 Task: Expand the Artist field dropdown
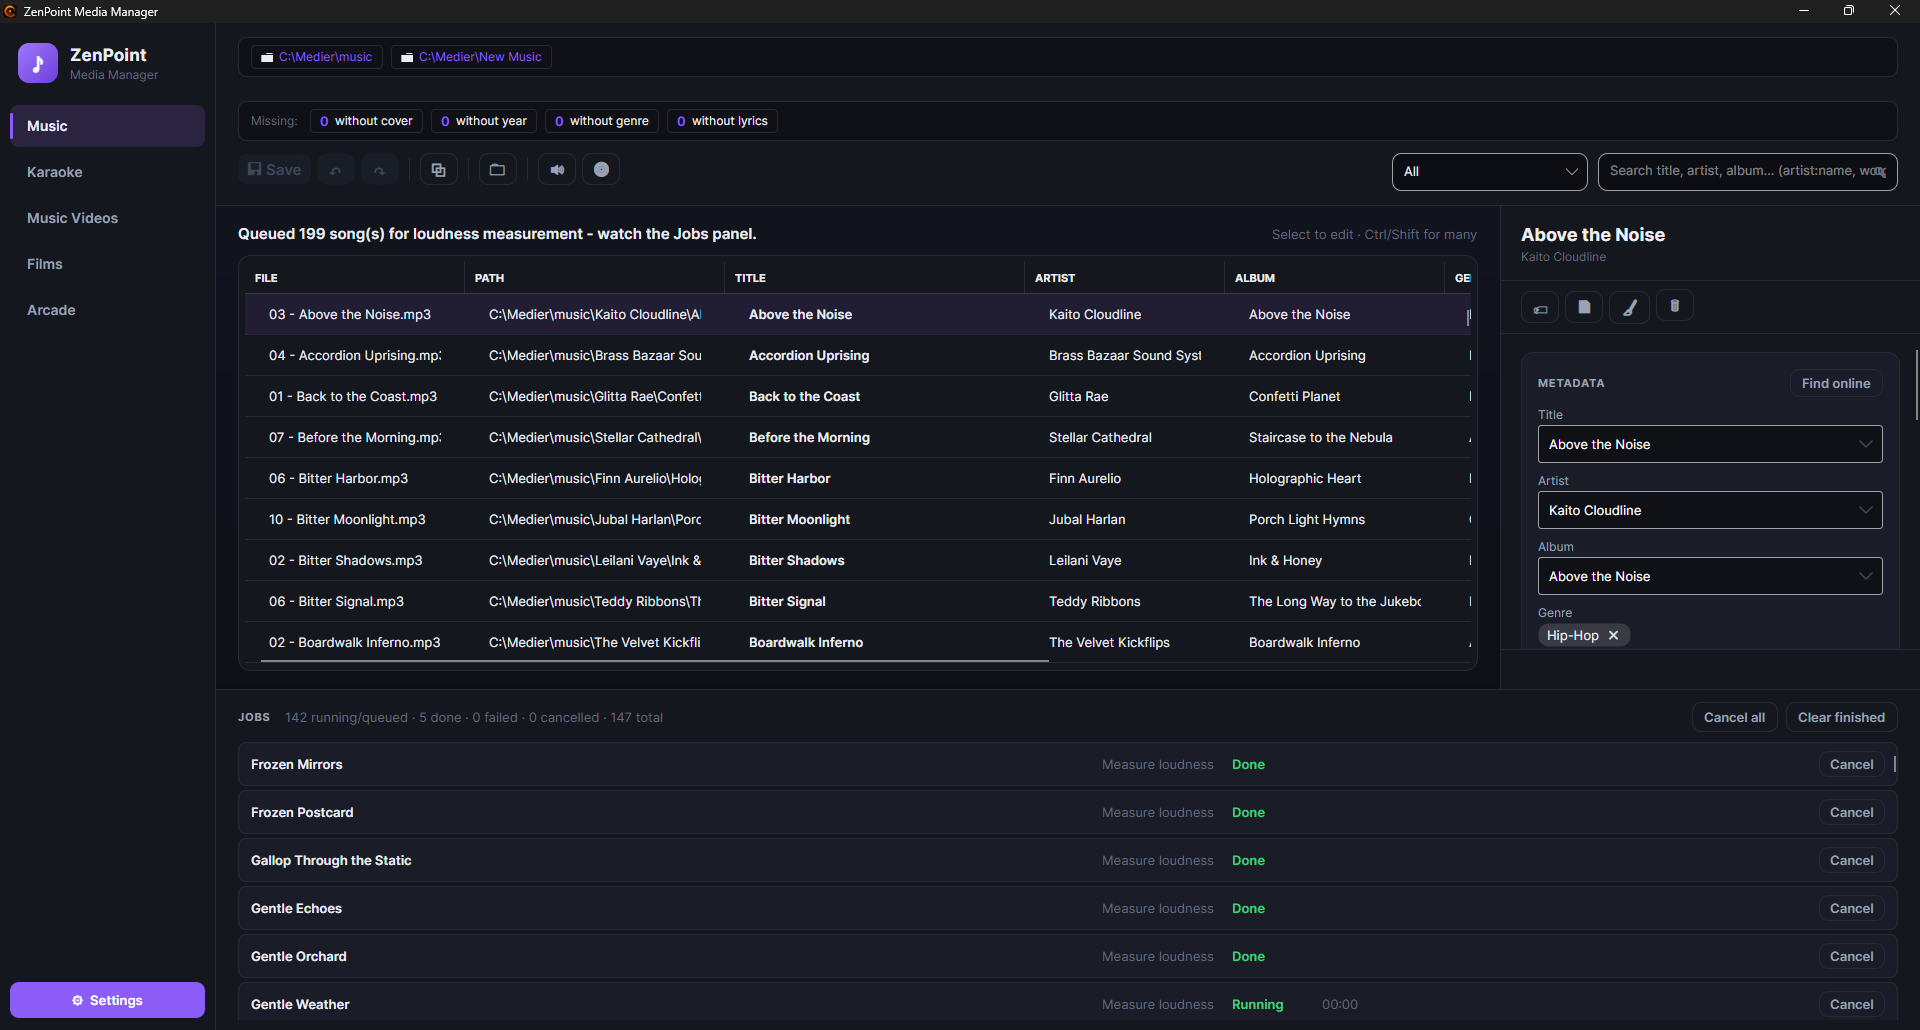point(1865,510)
